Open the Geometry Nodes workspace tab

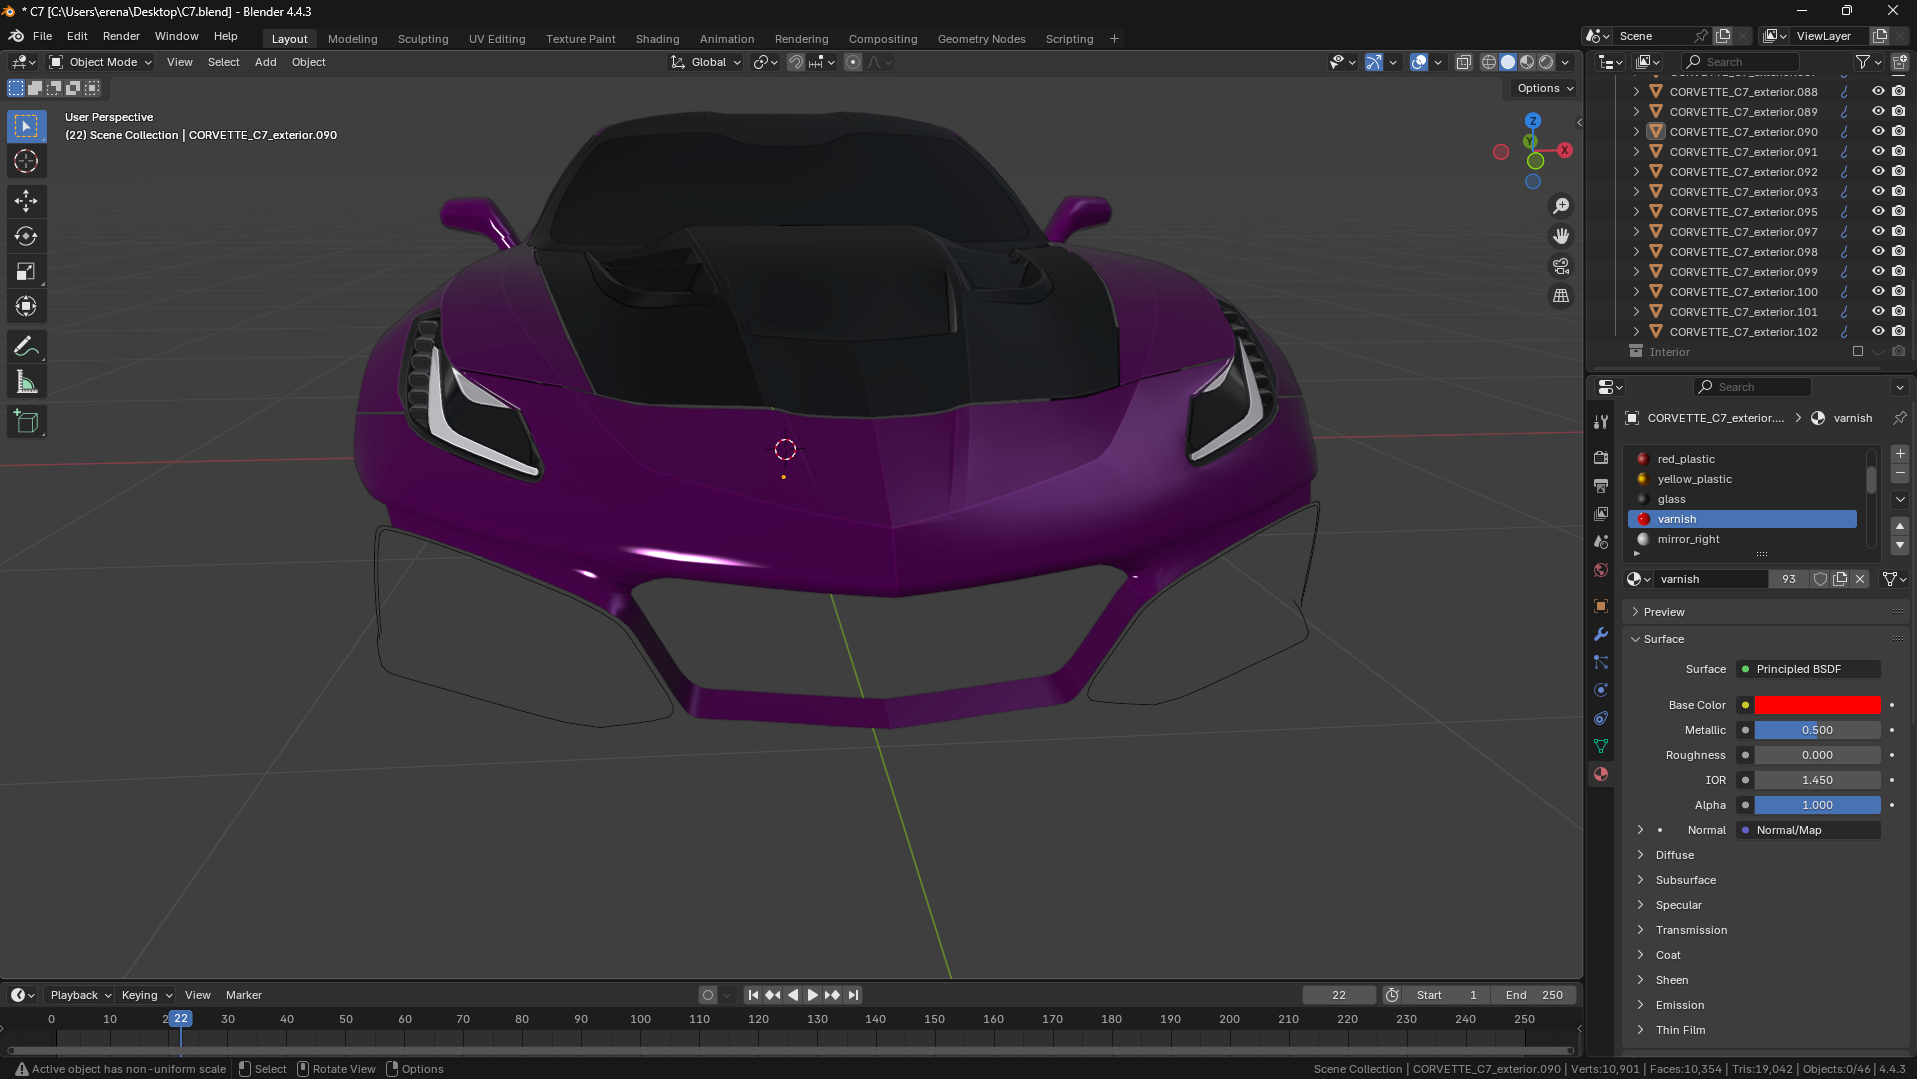(981, 39)
